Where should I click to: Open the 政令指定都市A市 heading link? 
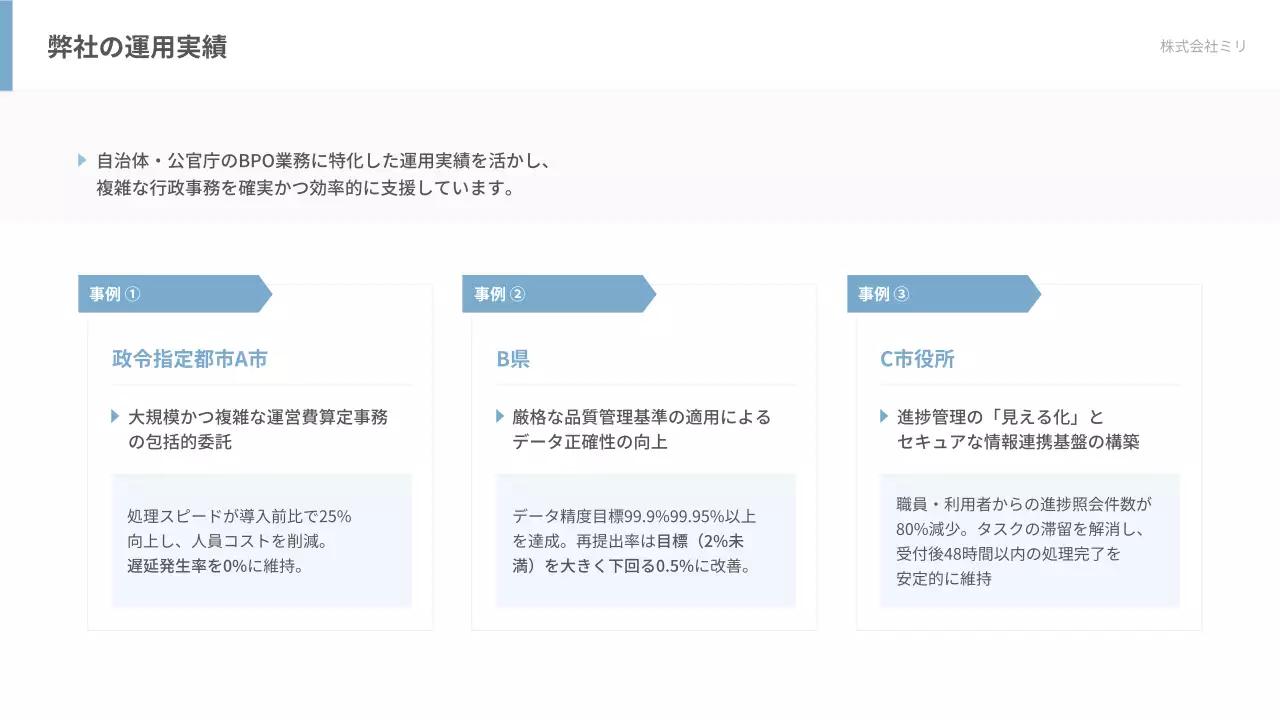[x=189, y=359]
